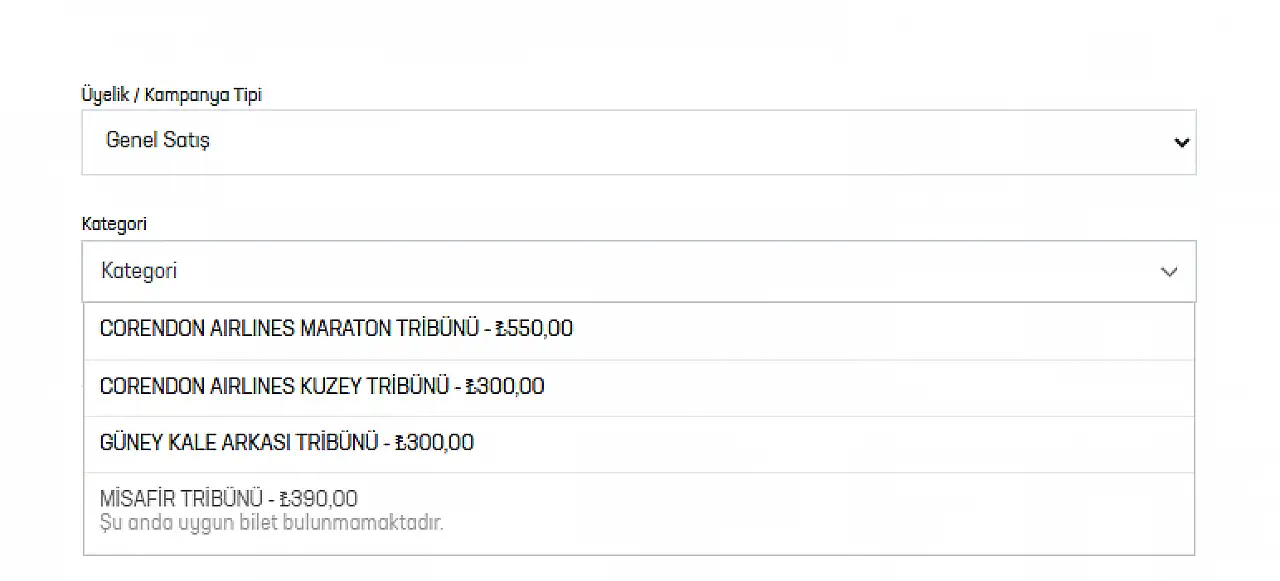The width and height of the screenshot is (1280, 581).
Task: Click the word "KUZEY" in second option
Action: pos(330,387)
